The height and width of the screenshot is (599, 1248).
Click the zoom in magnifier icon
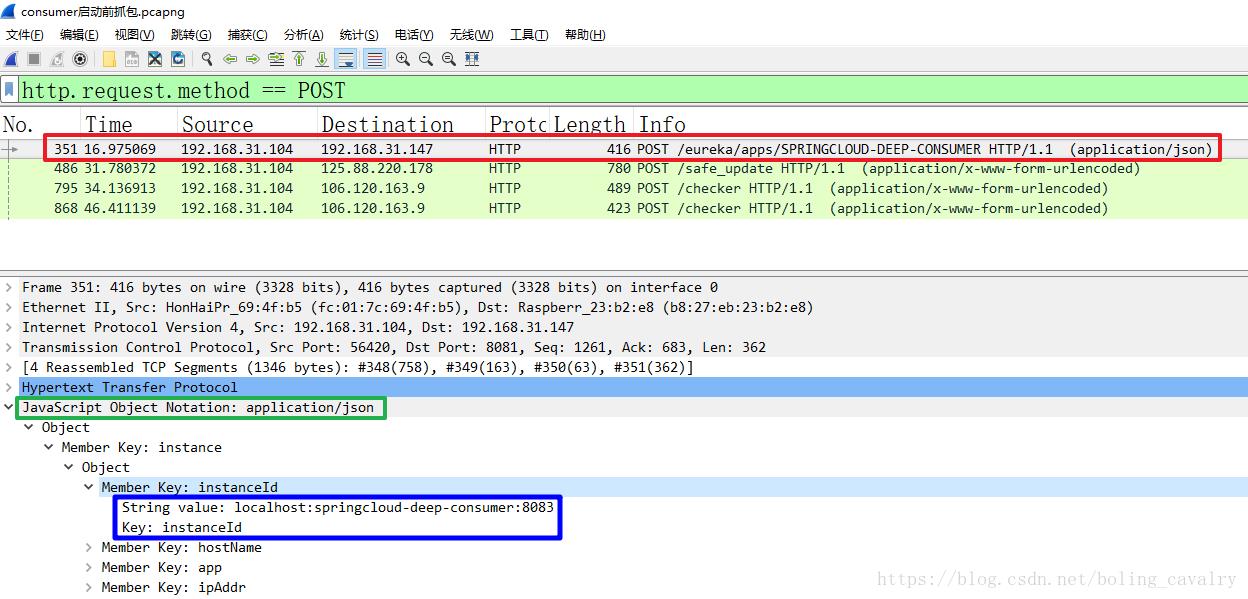tap(403, 59)
